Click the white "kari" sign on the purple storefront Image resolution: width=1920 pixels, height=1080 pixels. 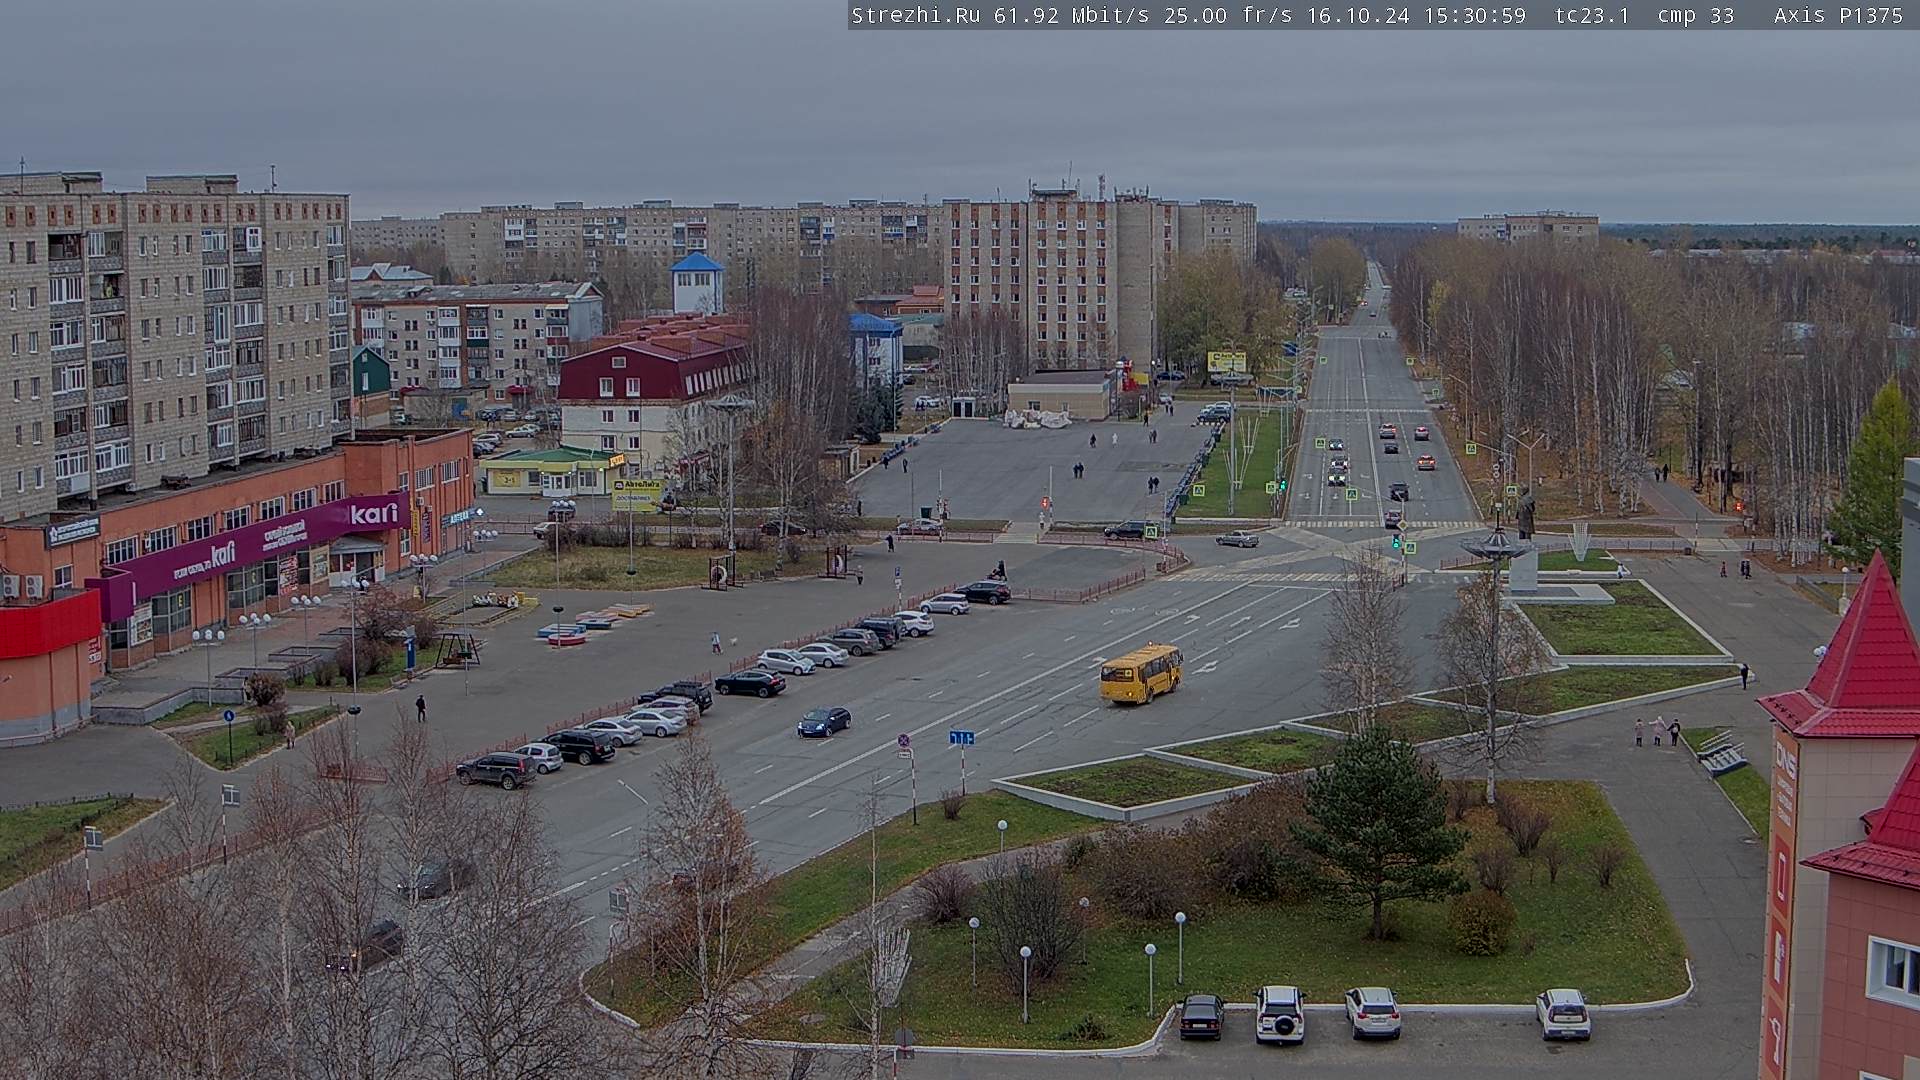[374, 513]
